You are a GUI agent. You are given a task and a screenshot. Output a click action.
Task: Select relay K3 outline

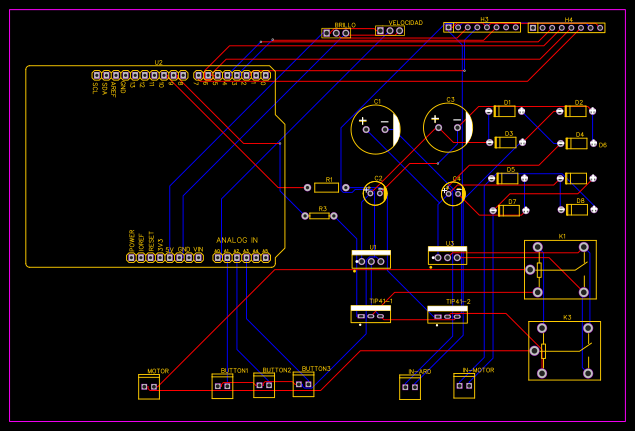pyautogui.click(x=565, y=351)
